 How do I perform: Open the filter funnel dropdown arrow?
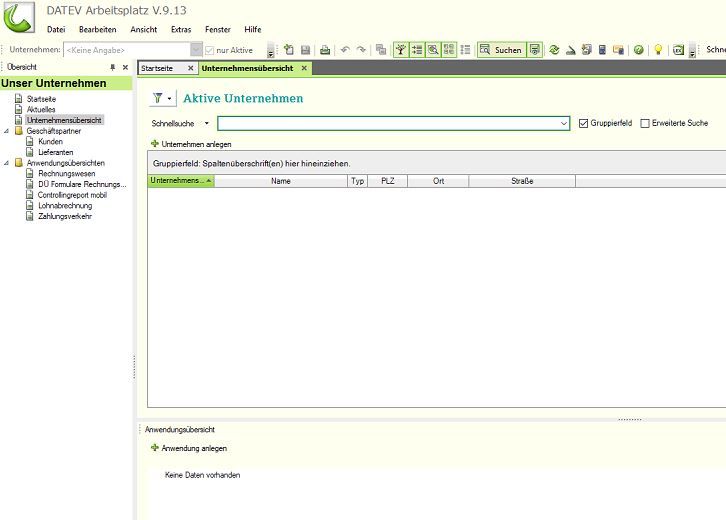click(169, 98)
